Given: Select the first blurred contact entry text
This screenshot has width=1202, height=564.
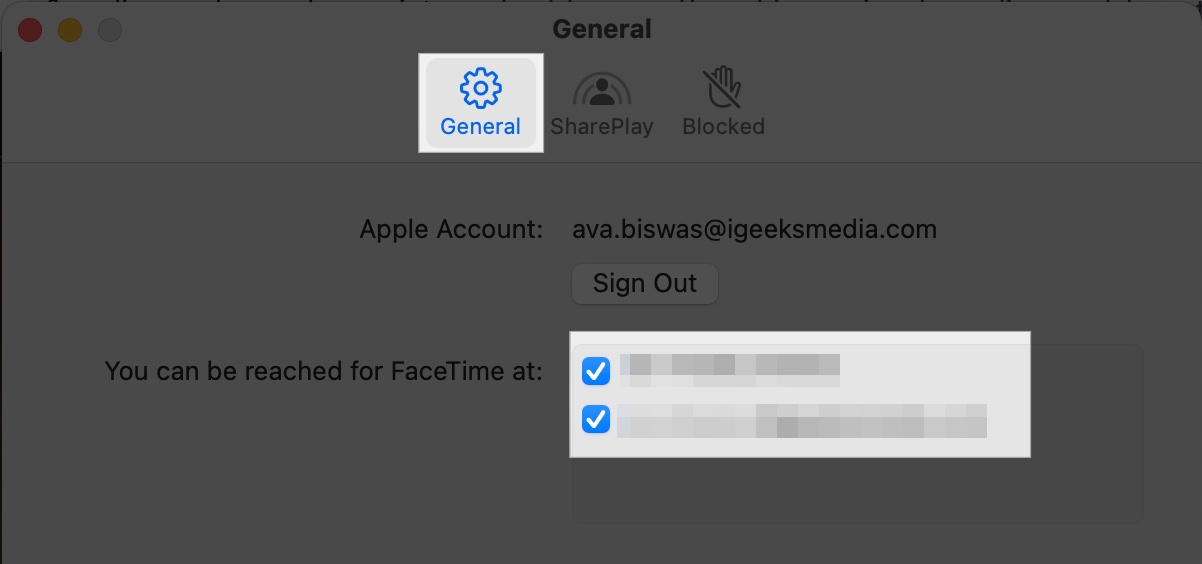Looking at the screenshot, I should [x=729, y=370].
